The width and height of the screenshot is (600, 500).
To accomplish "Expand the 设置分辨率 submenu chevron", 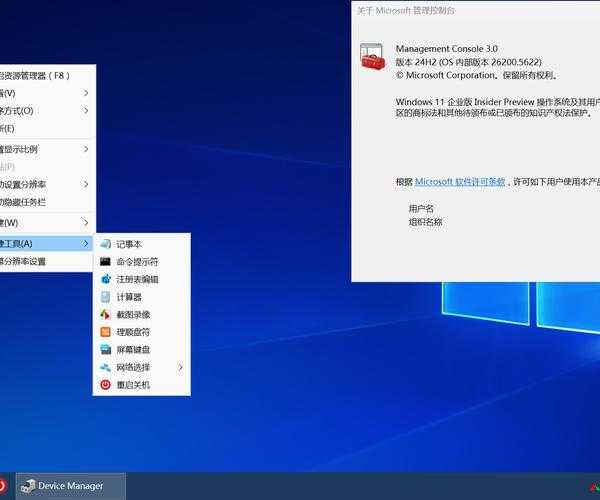I will pyautogui.click(x=86, y=184).
